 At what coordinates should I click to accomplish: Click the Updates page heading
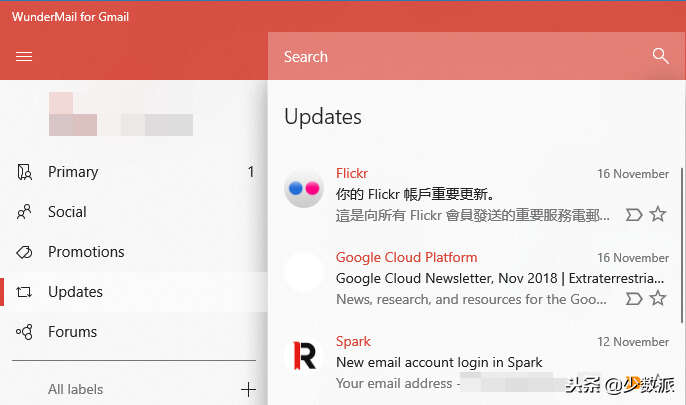coord(323,117)
